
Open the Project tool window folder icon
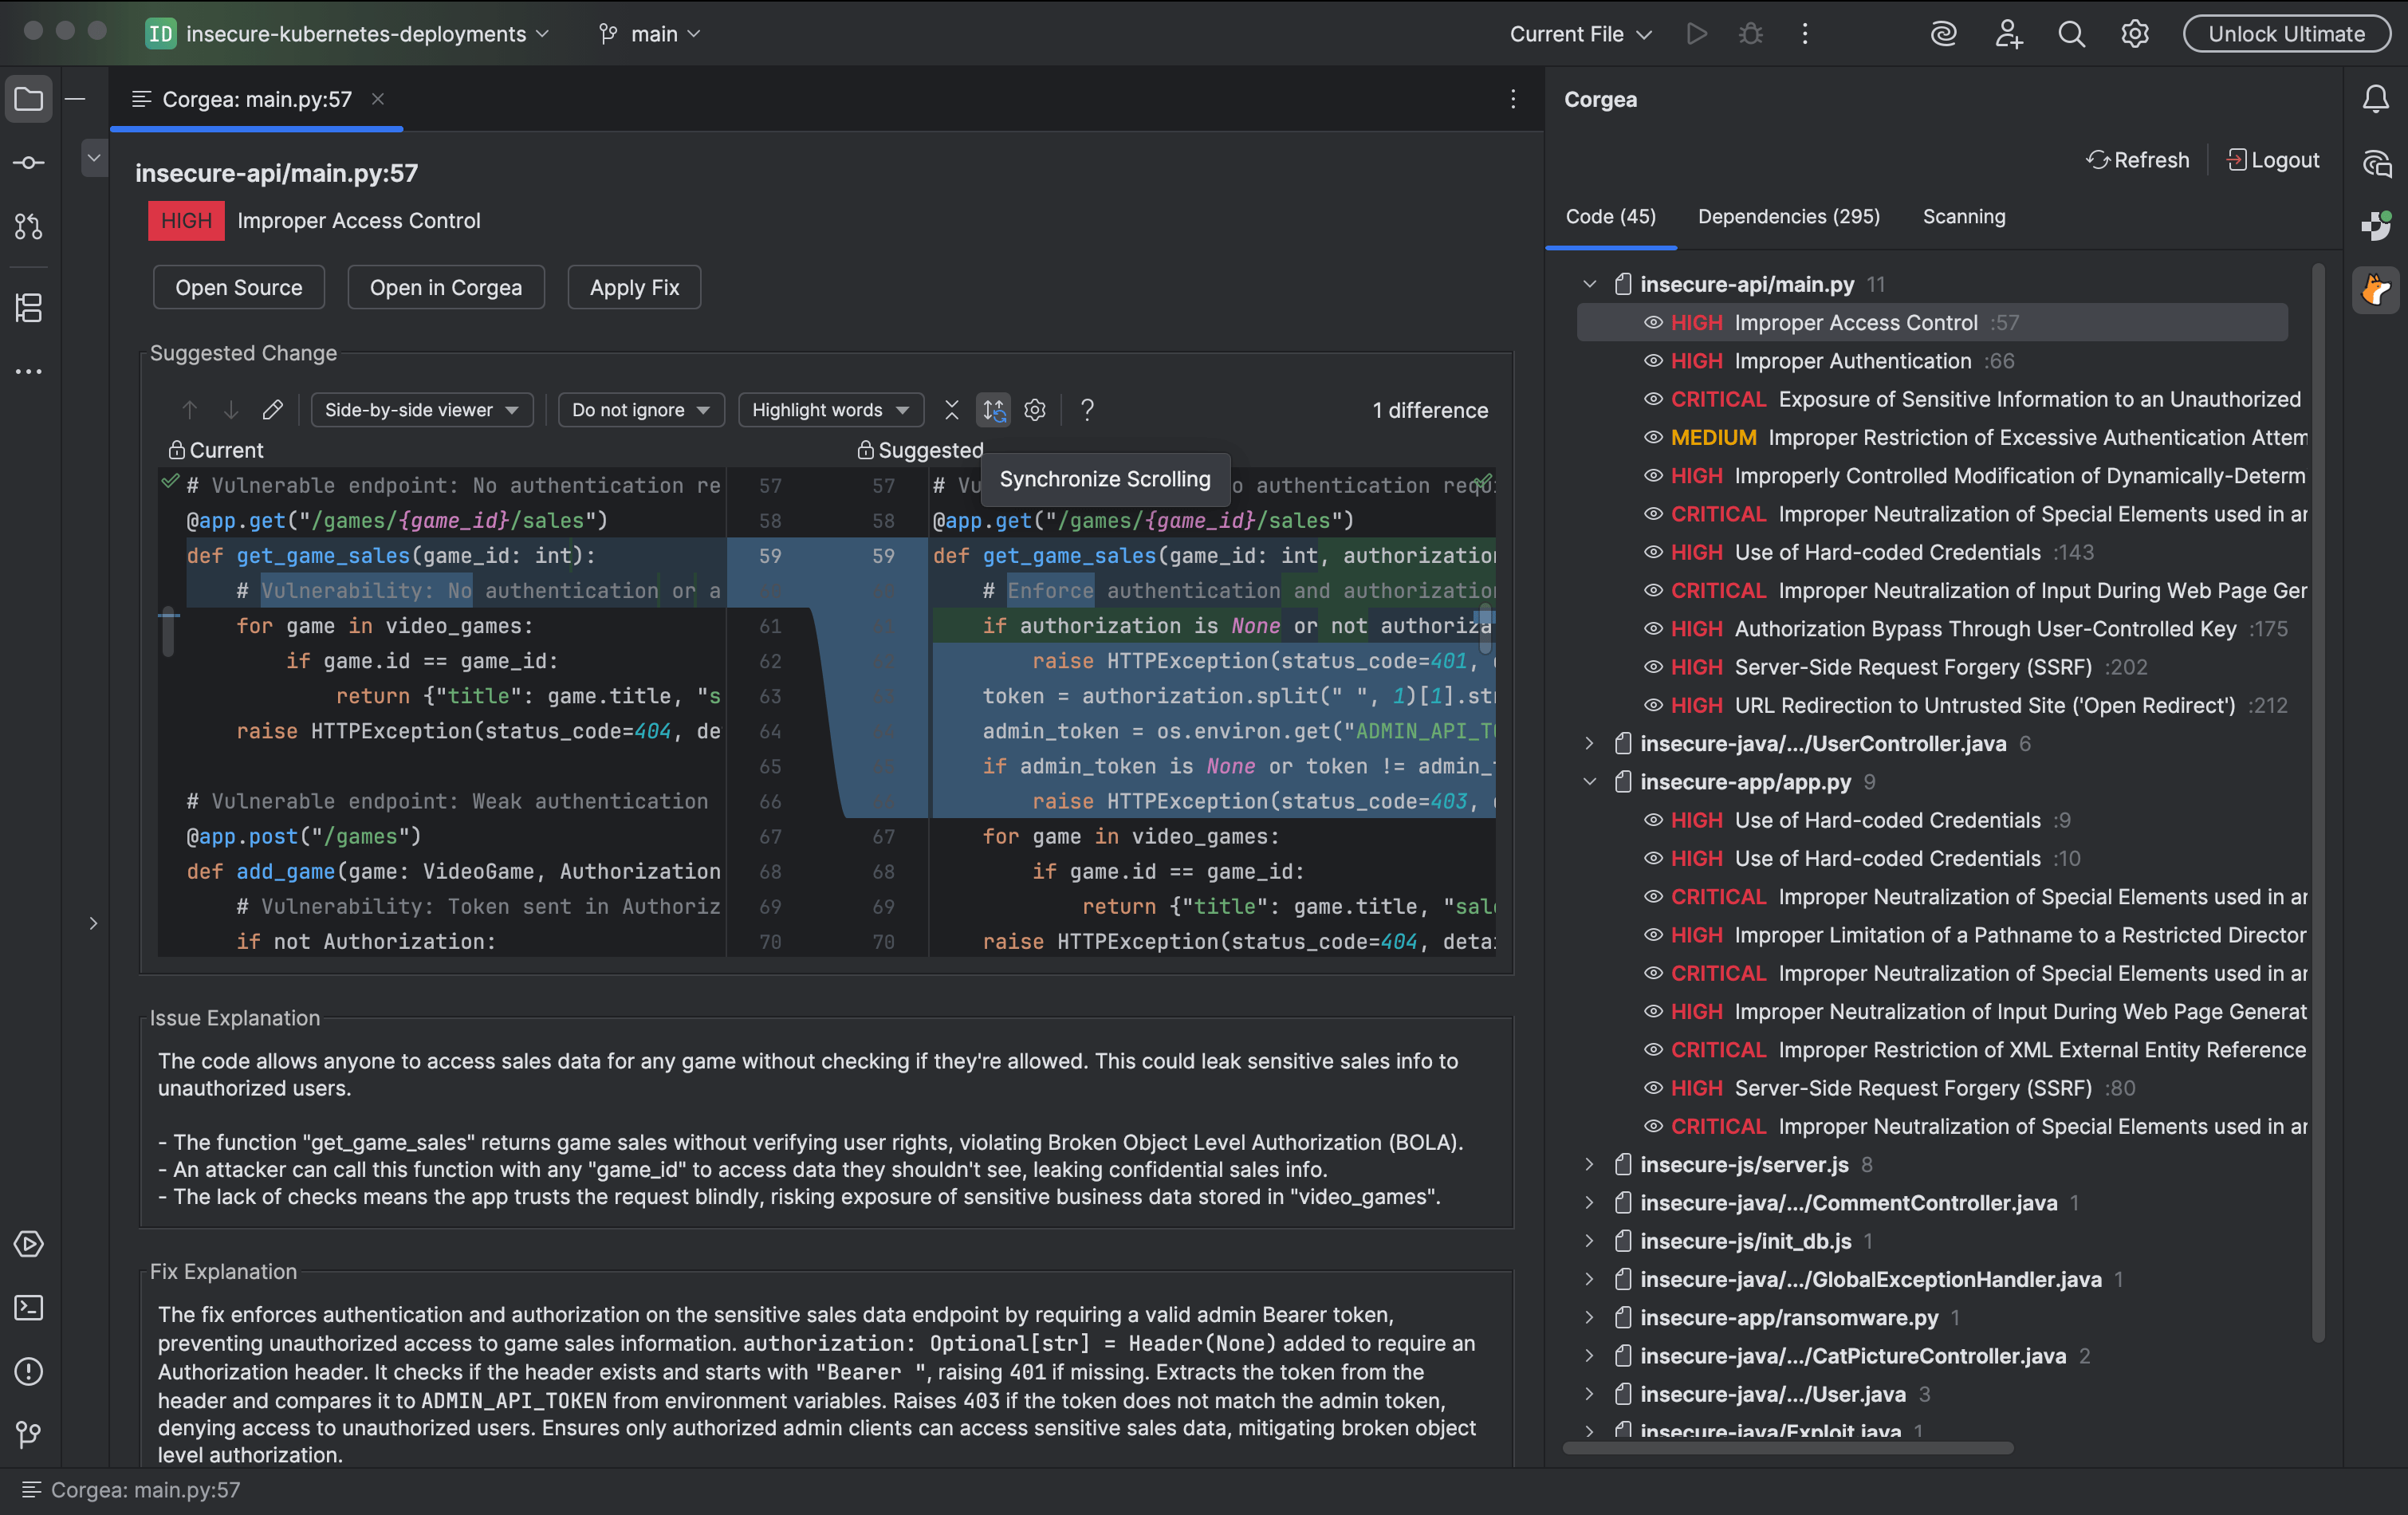click(x=29, y=99)
